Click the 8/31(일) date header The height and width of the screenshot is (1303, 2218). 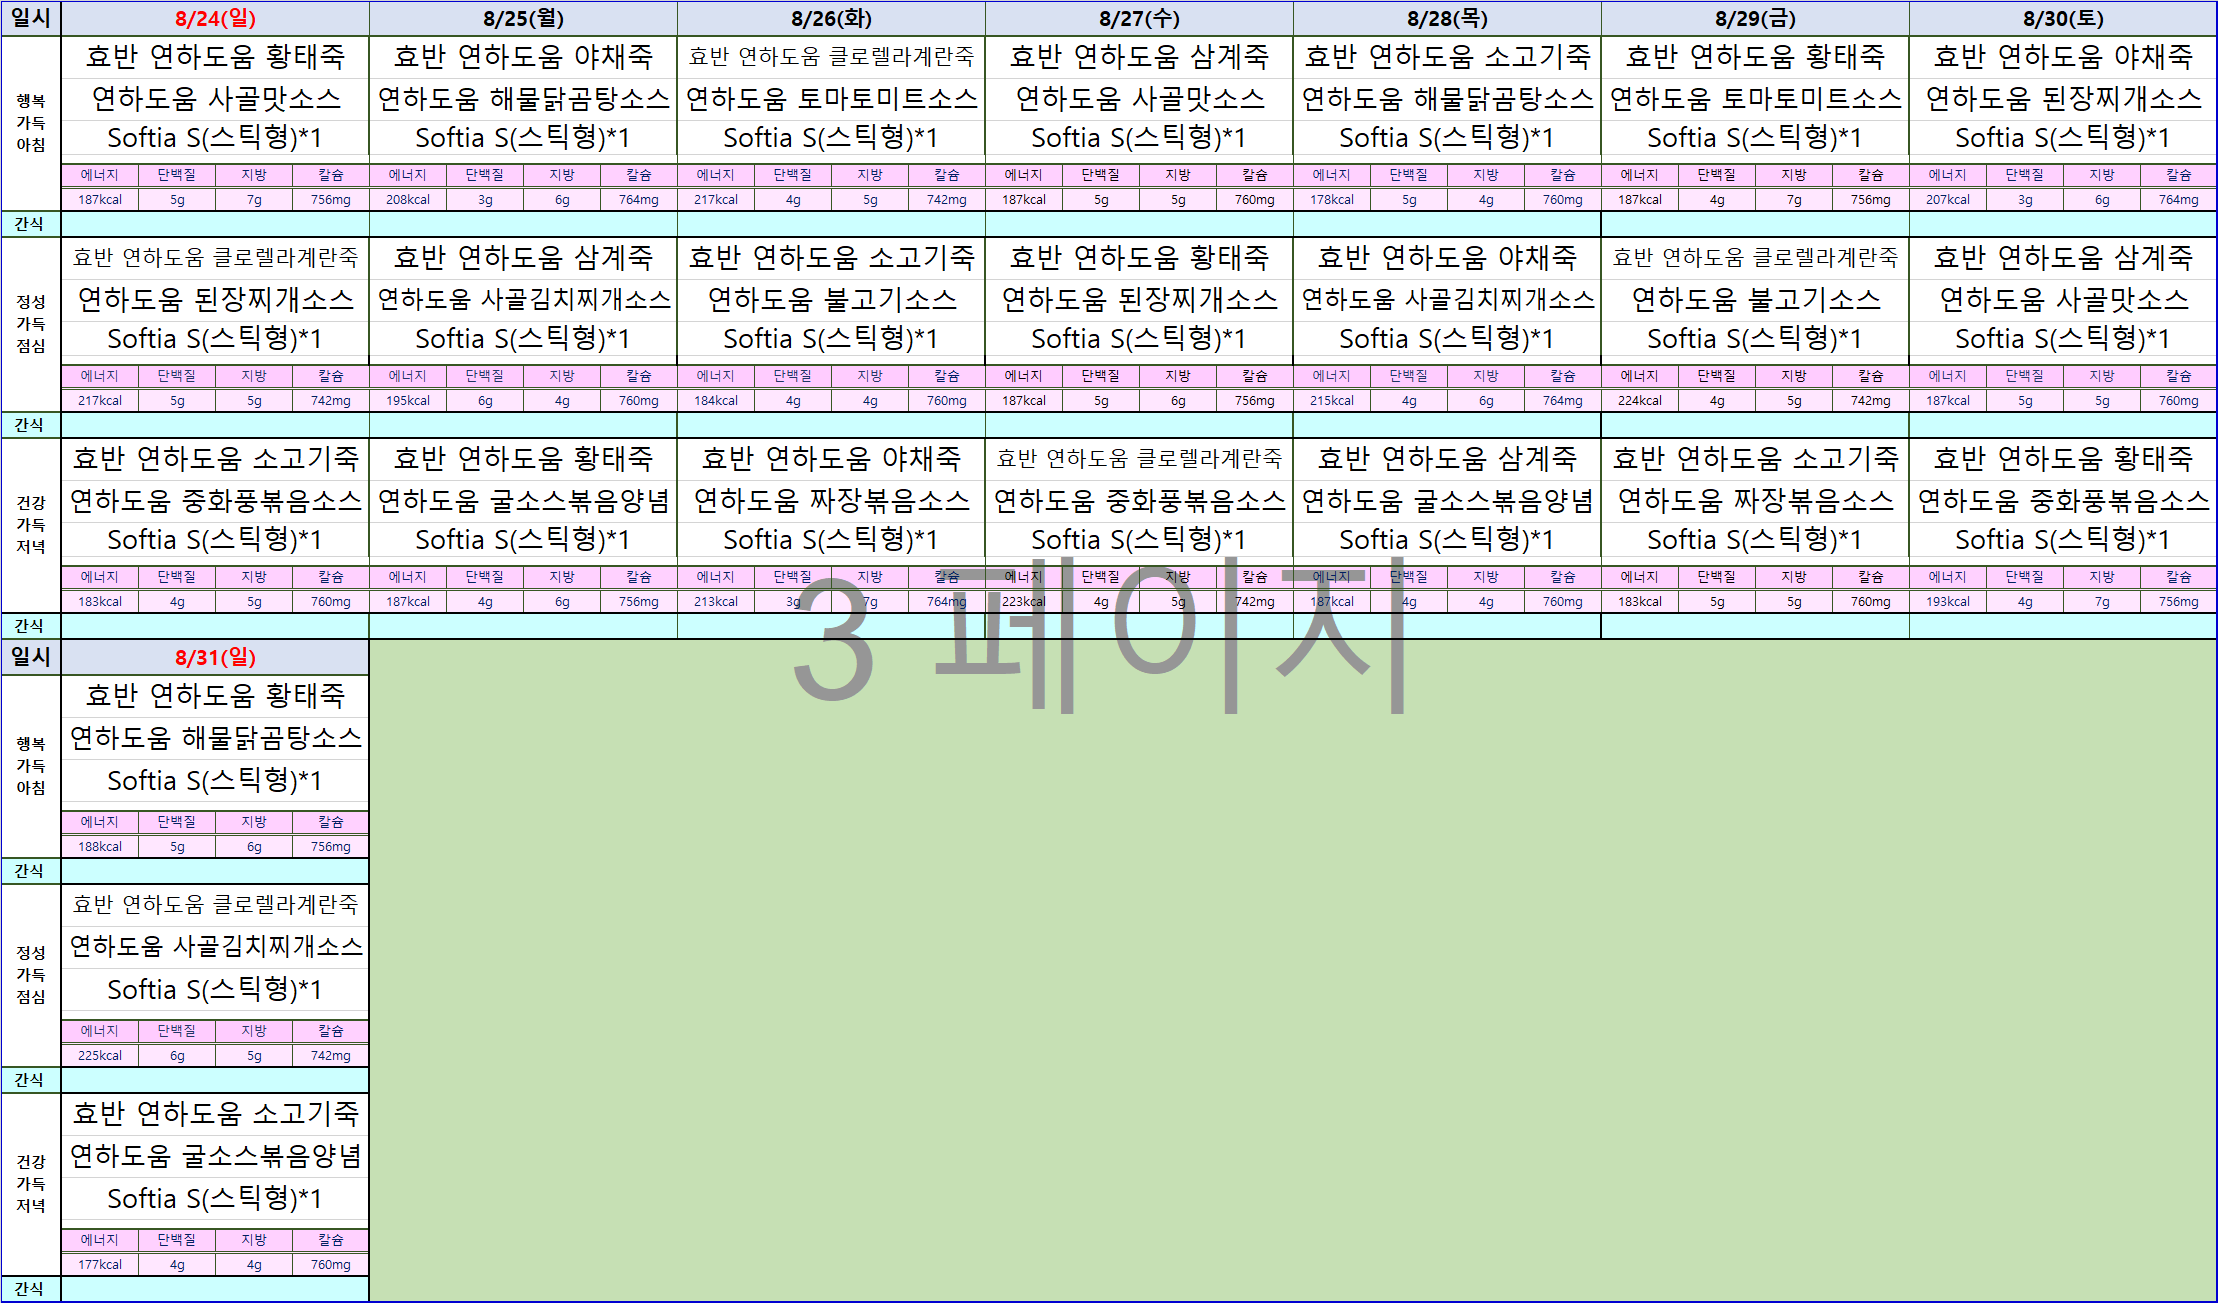point(215,657)
